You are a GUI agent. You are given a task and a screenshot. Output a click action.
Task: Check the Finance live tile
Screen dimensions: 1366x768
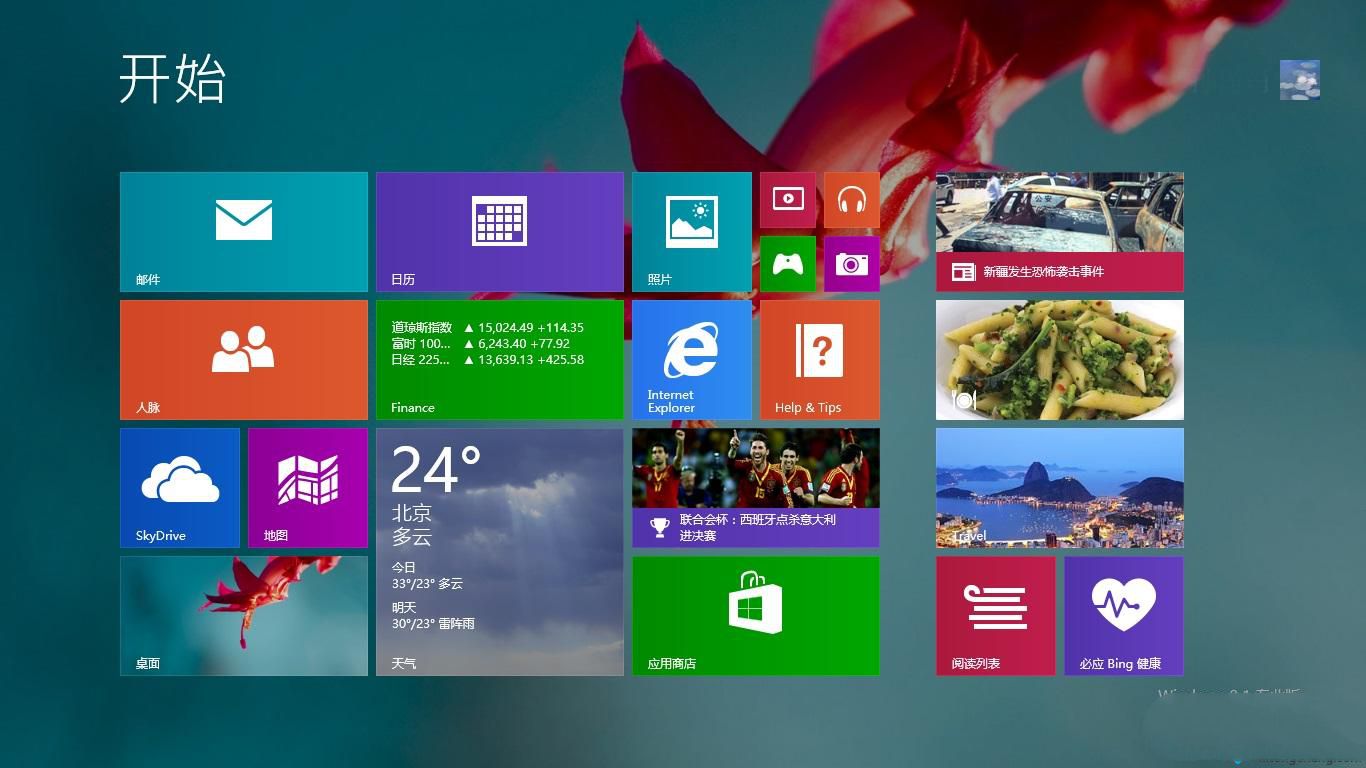pyautogui.click(x=500, y=359)
